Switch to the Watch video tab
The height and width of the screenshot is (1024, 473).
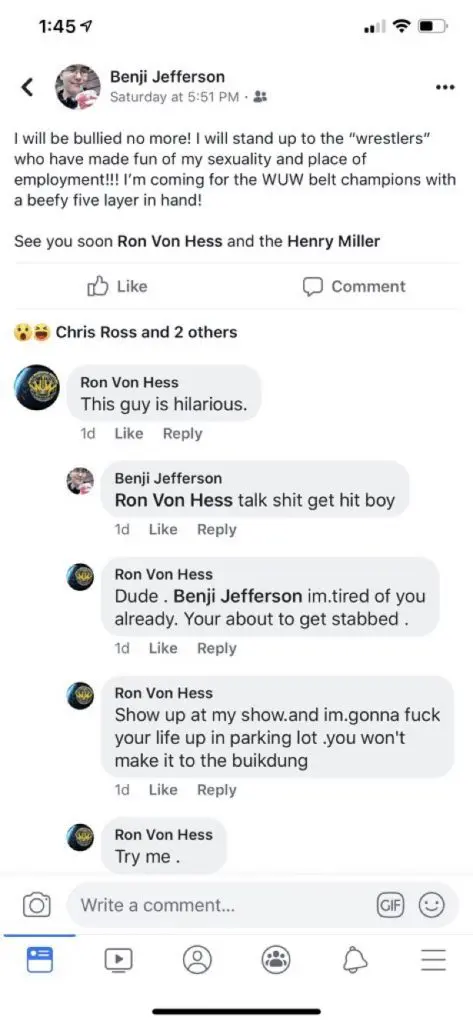[x=118, y=959]
